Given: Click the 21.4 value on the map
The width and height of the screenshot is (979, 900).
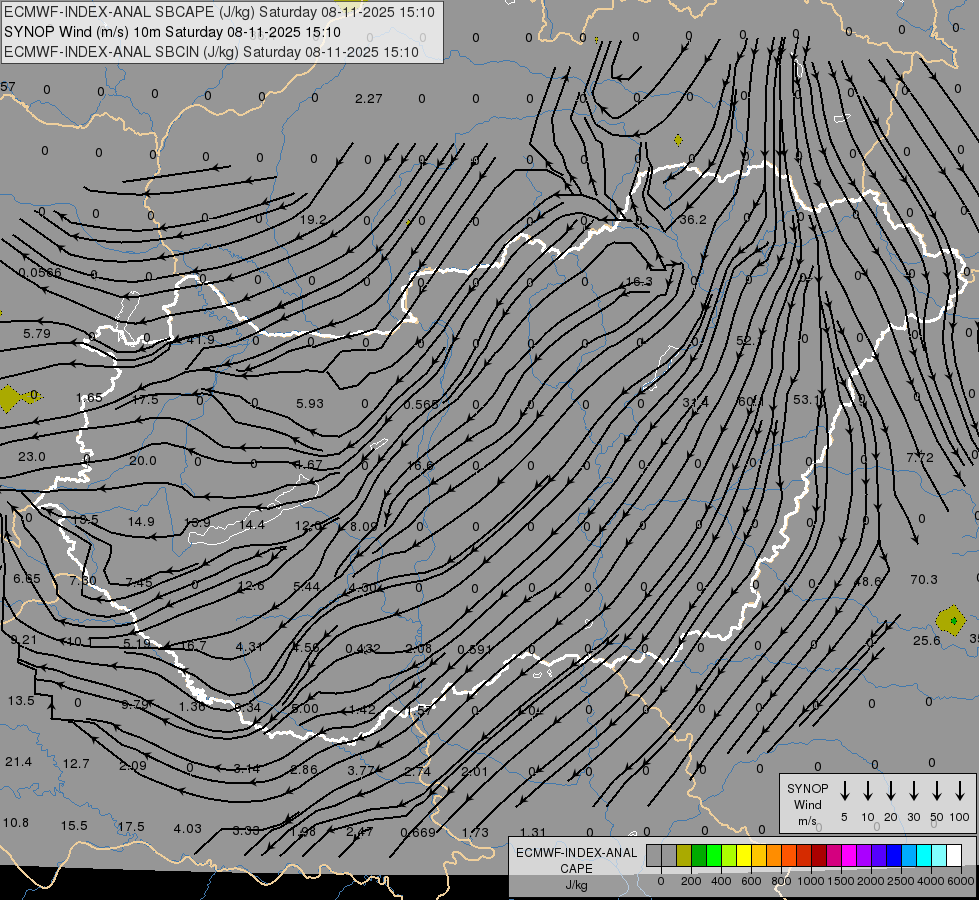Looking at the screenshot, I should (18, 761).
